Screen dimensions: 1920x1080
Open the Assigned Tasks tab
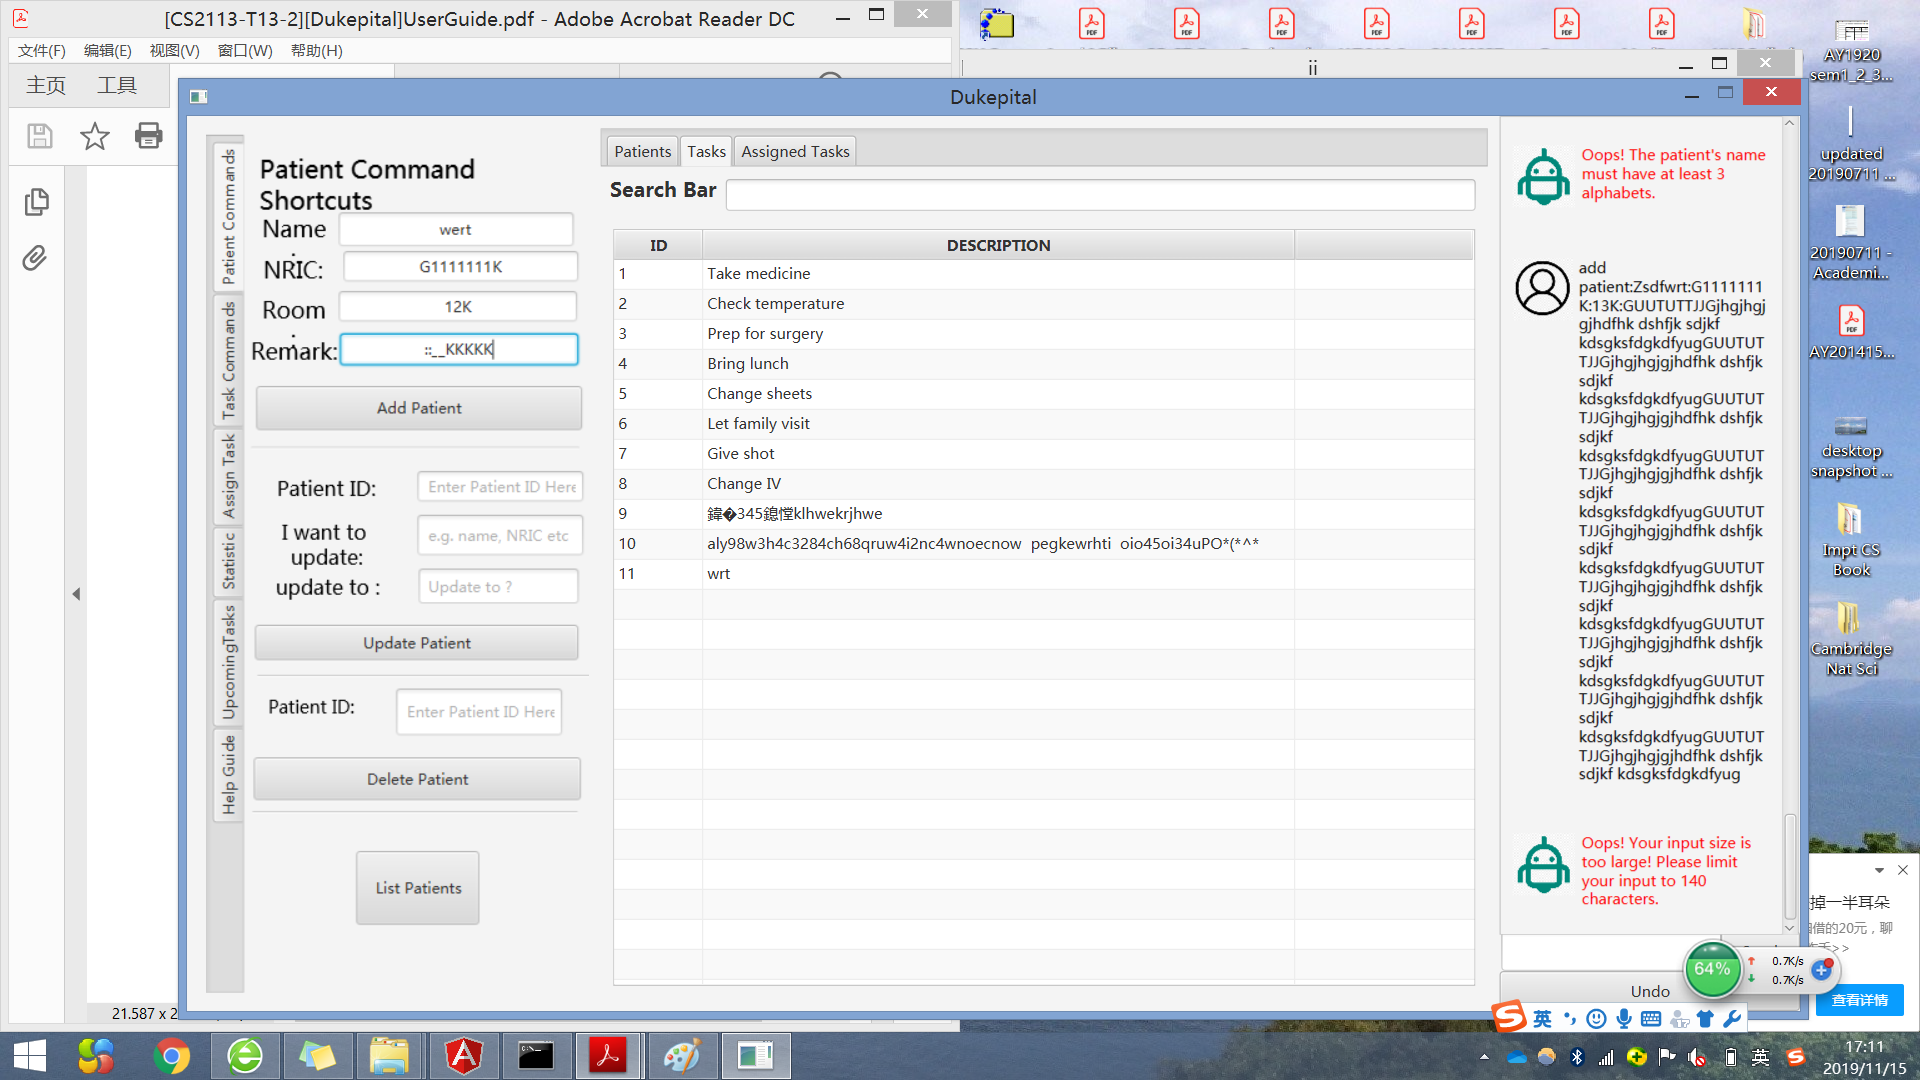pos(795,151)
